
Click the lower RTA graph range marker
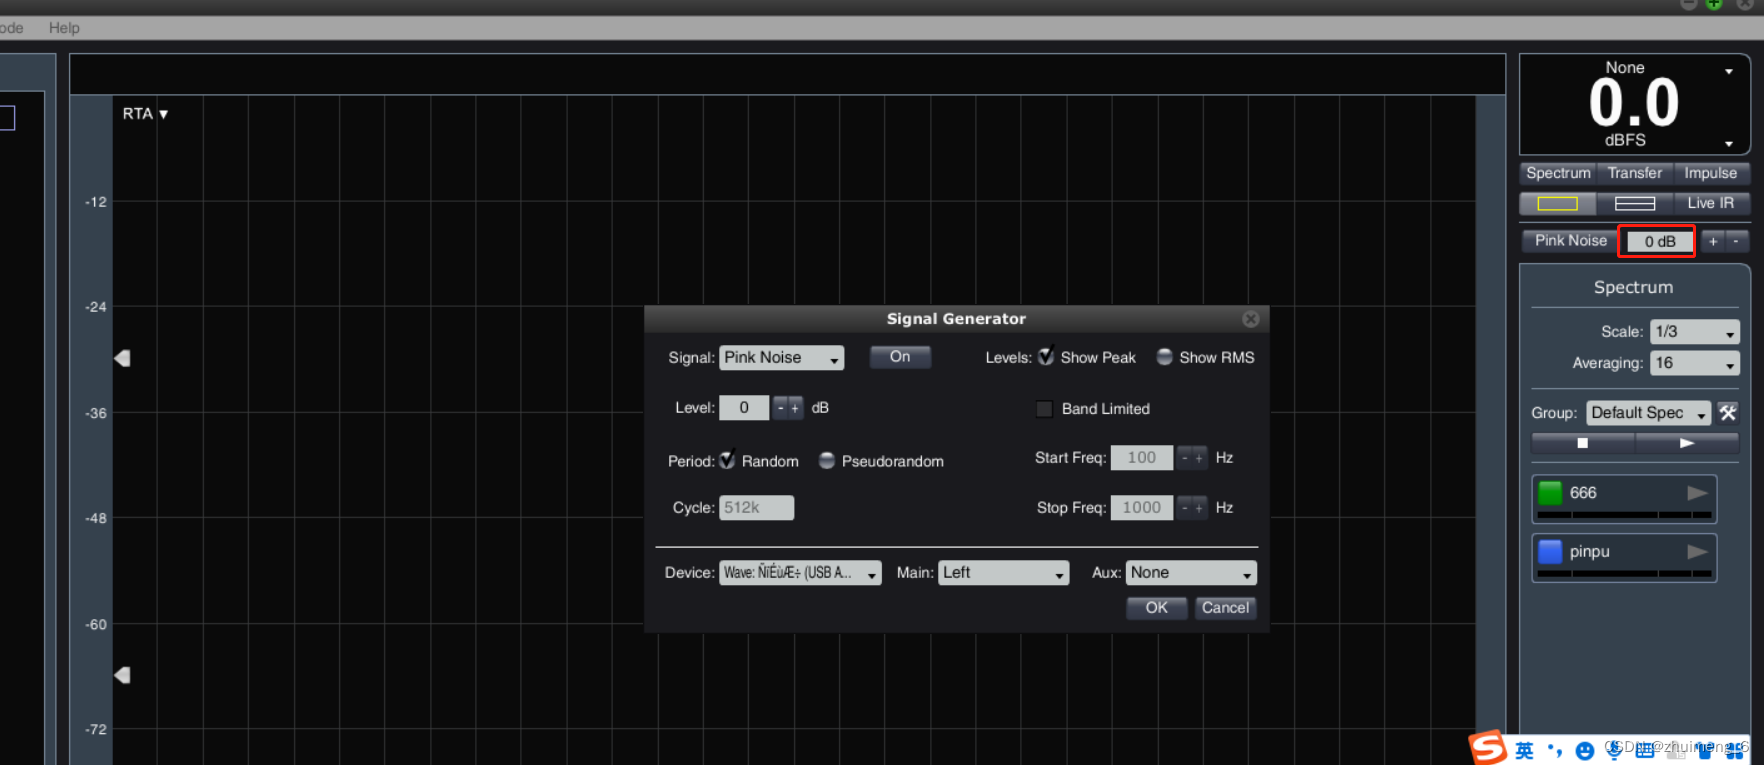[x=122, y=675]
